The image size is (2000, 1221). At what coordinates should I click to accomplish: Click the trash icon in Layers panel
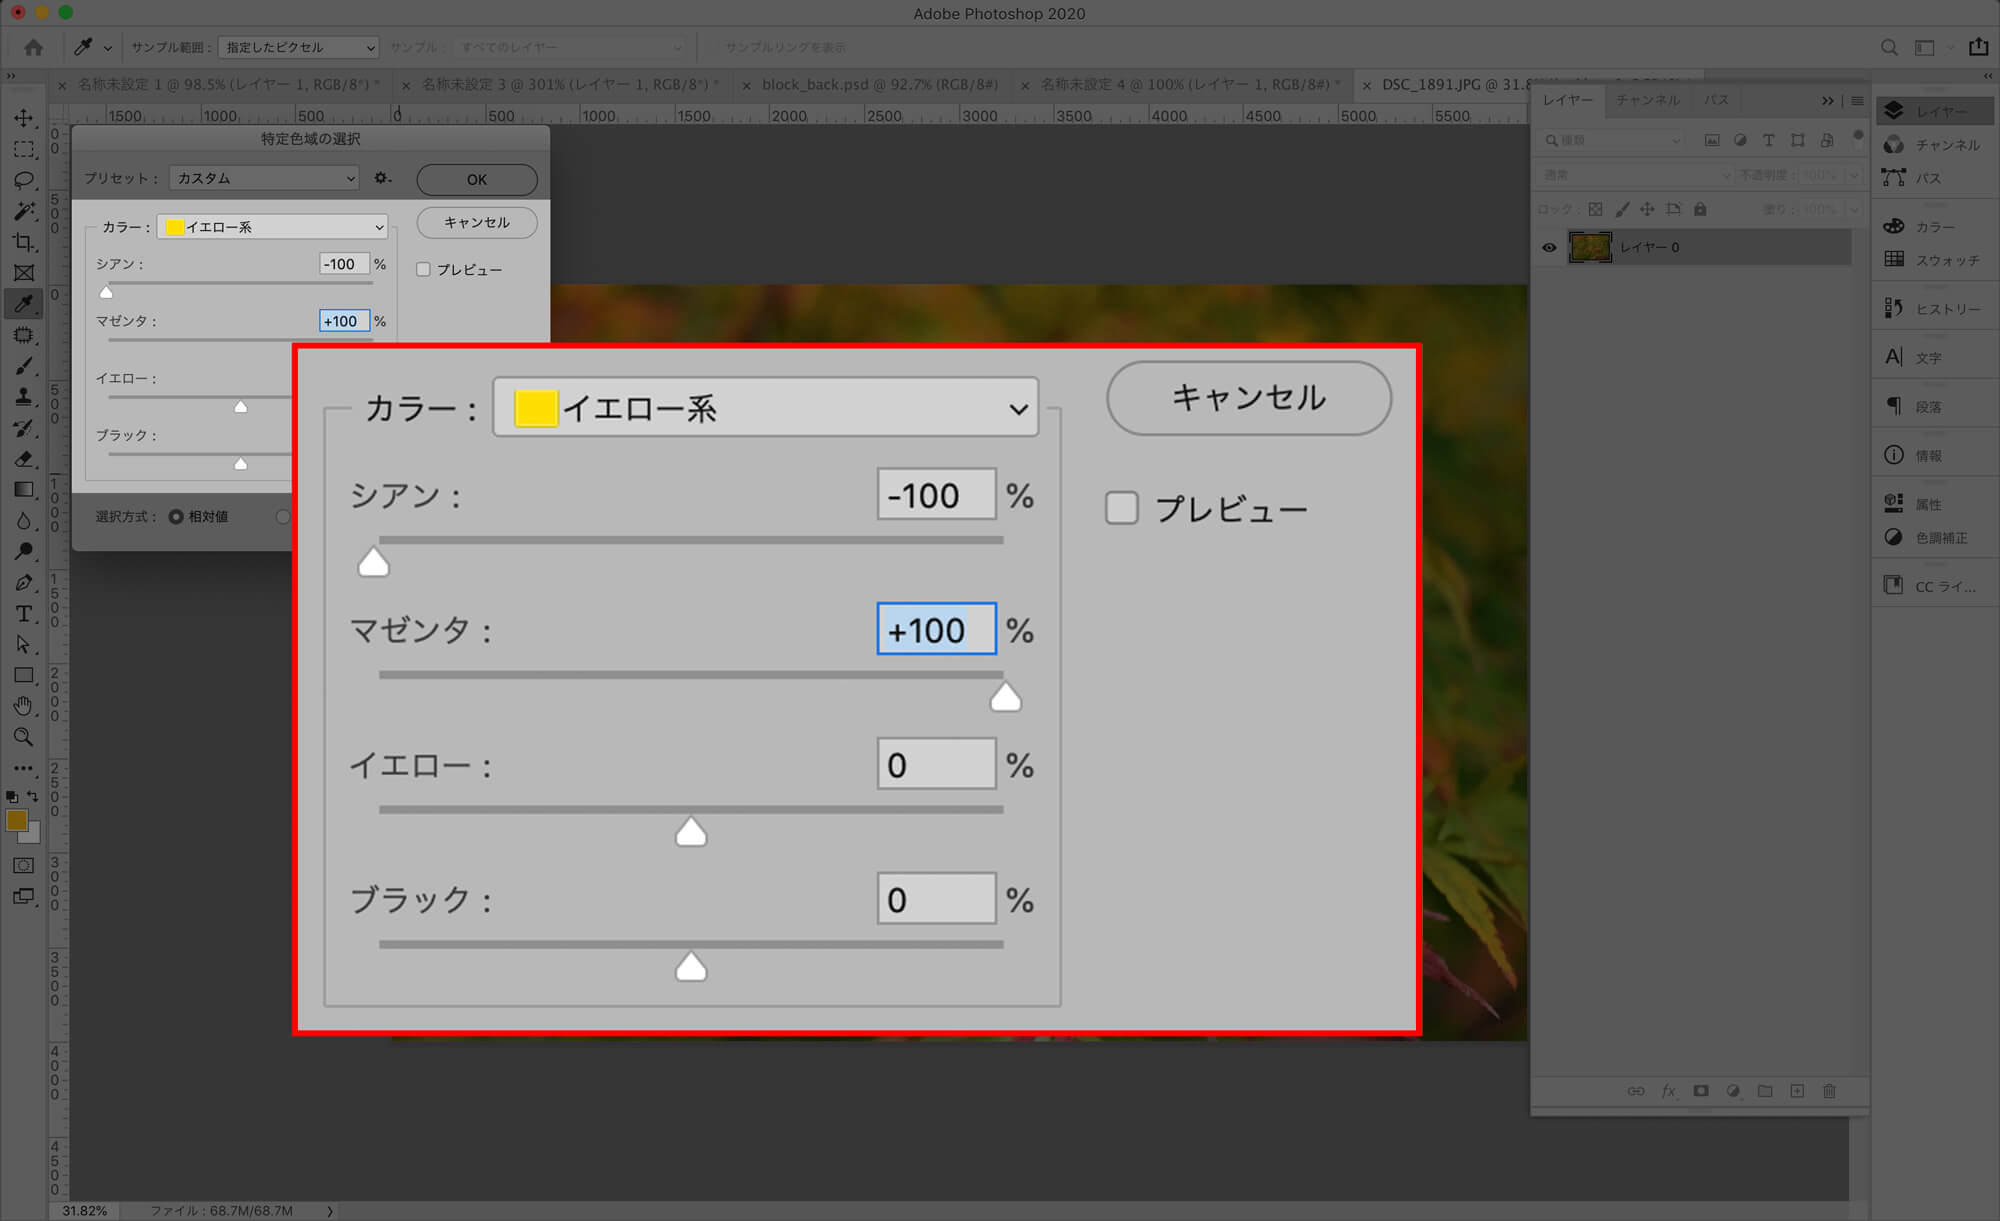click(x=1829, y=1091)
